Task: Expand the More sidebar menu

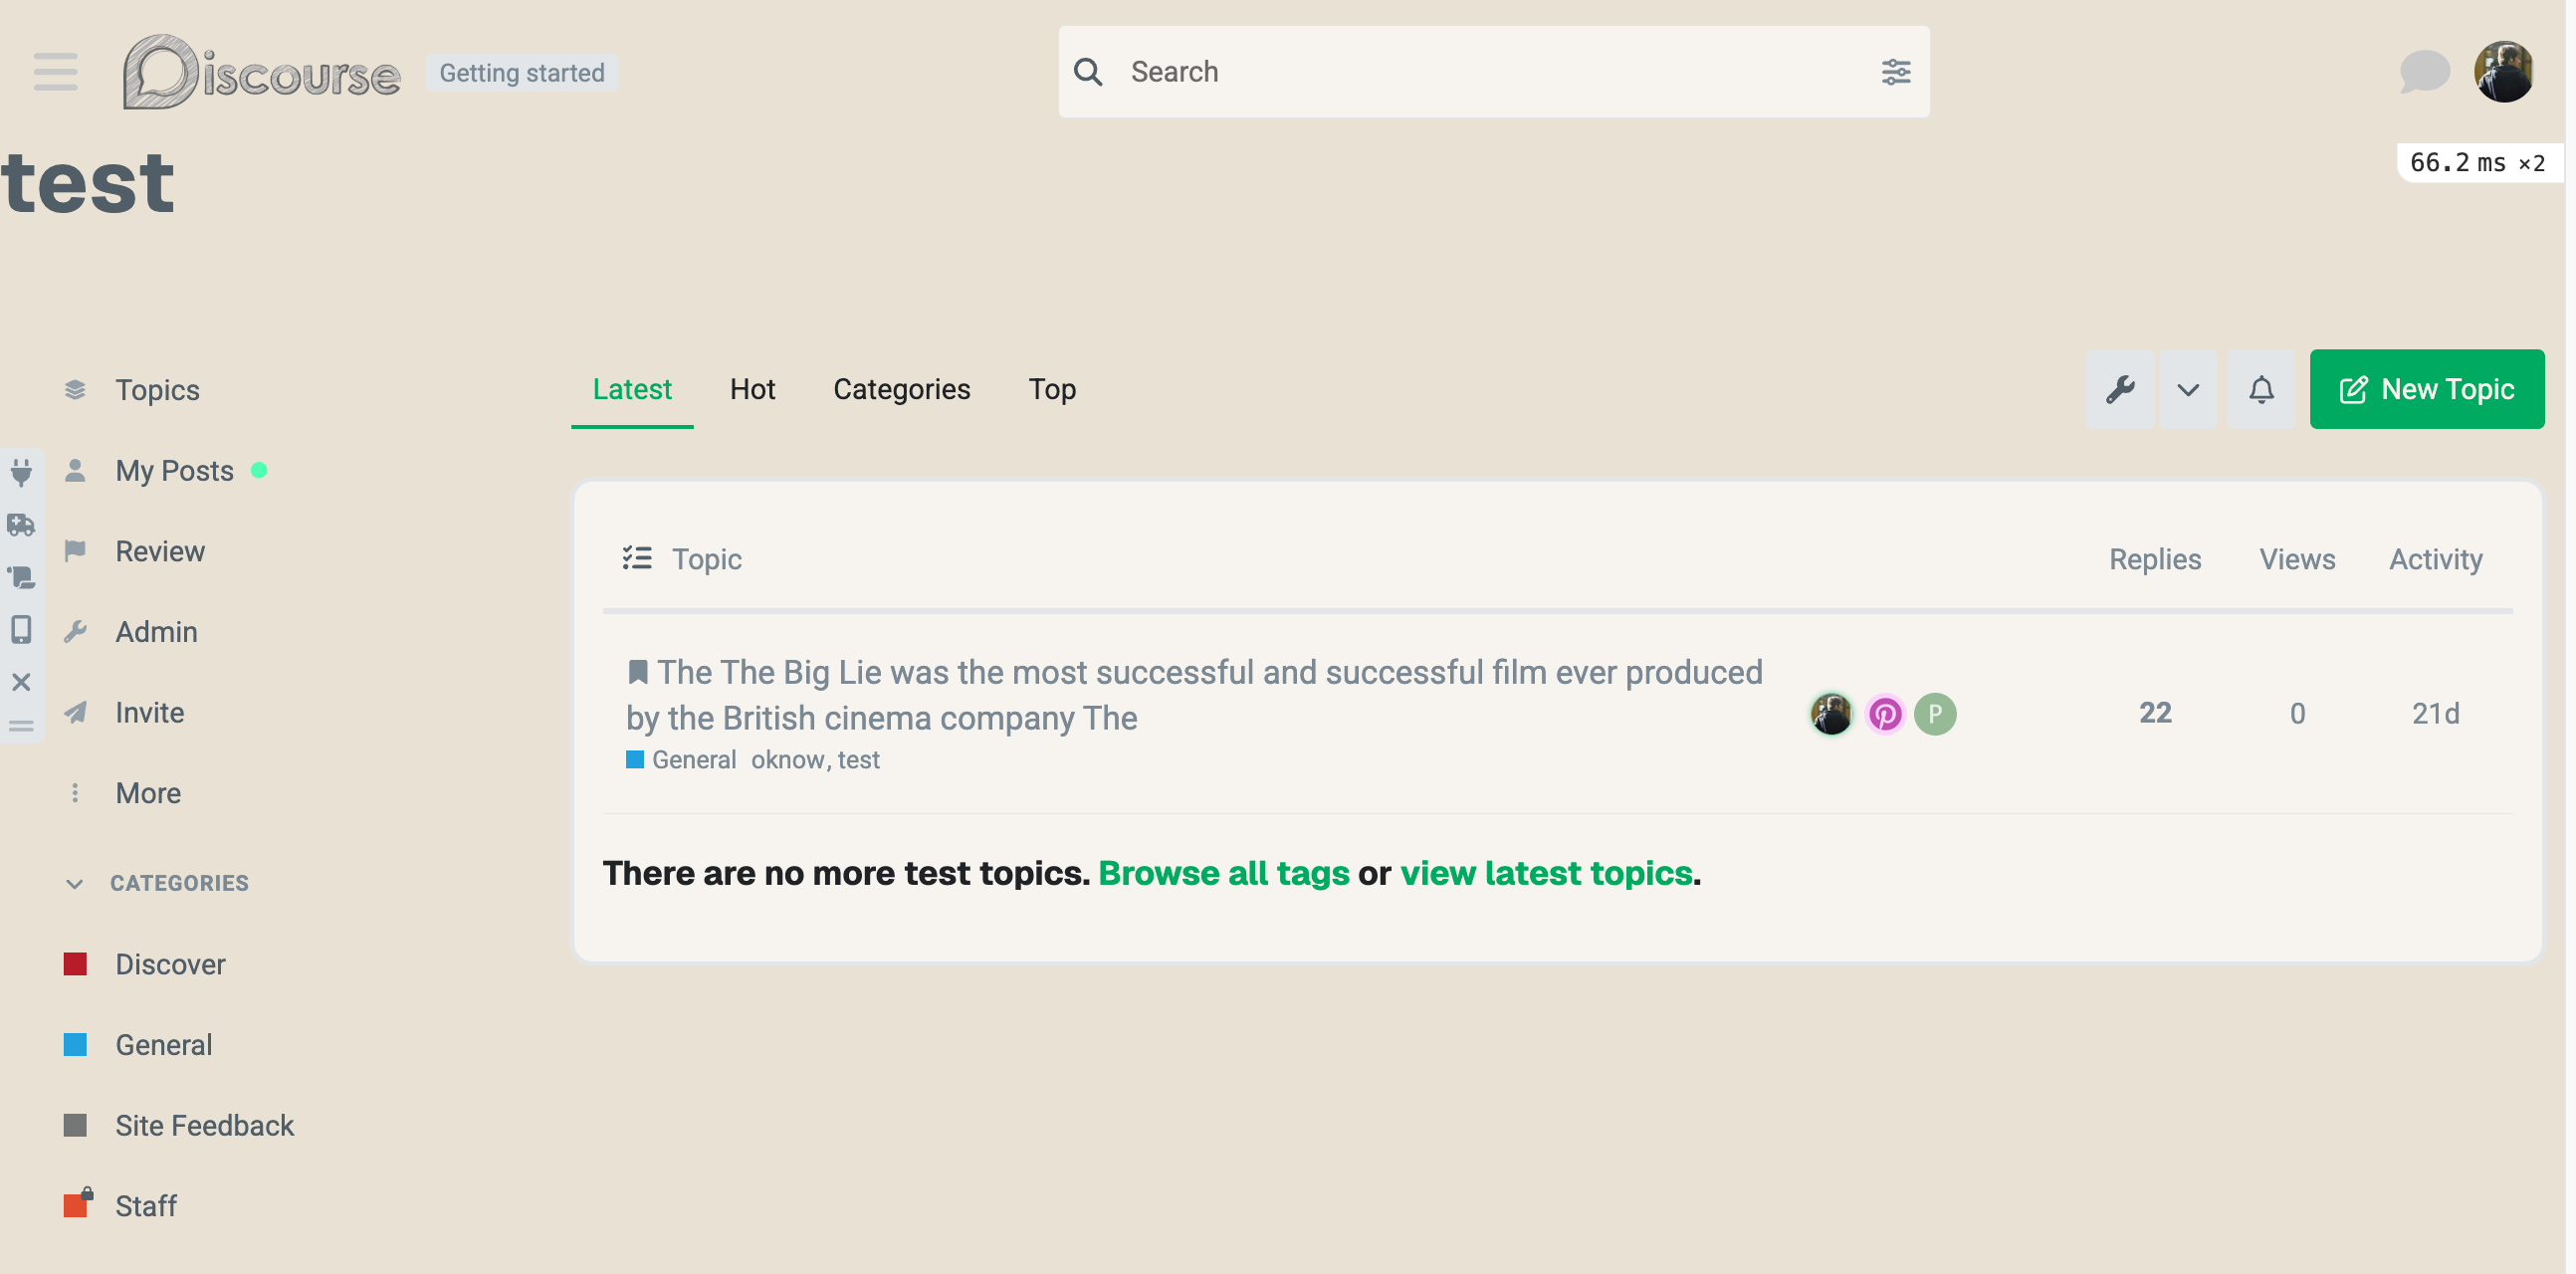Action: click(x=148, y=793)
